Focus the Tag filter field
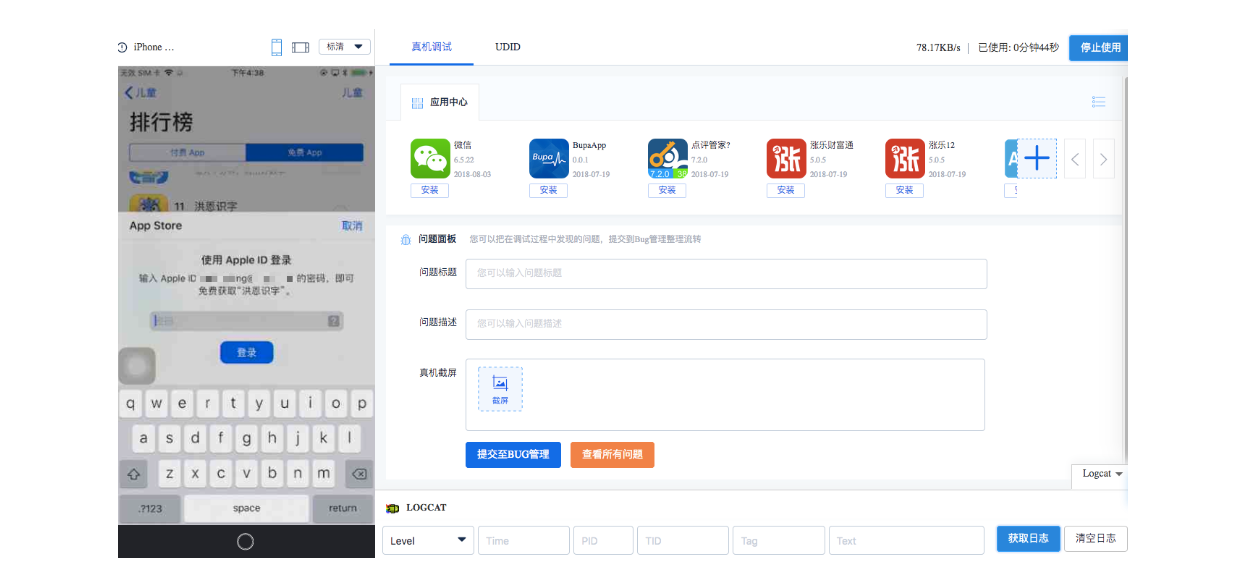Screen dimensions: 1246x587 click(x=779, y=540)
